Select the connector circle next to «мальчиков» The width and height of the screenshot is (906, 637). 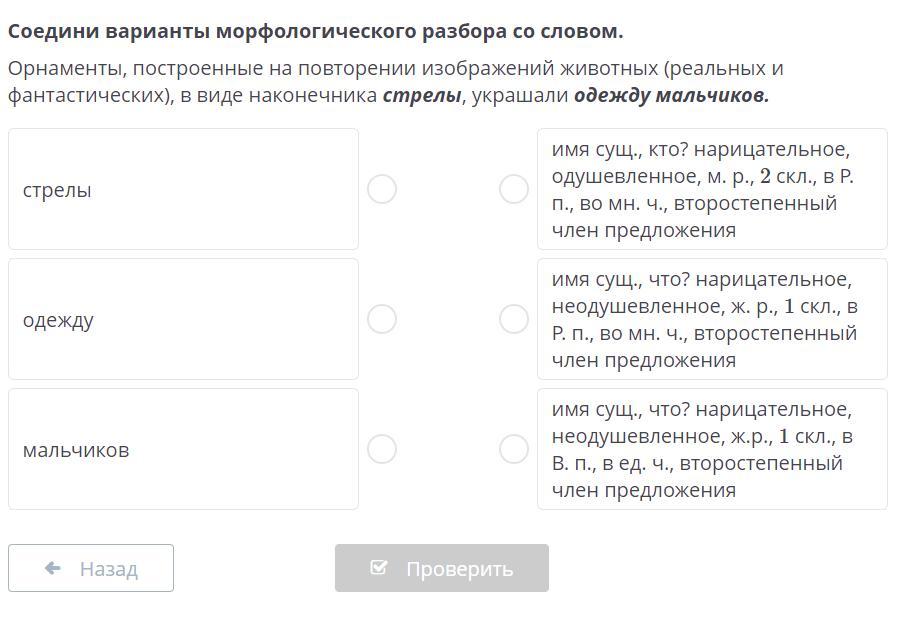click(382, 449)
